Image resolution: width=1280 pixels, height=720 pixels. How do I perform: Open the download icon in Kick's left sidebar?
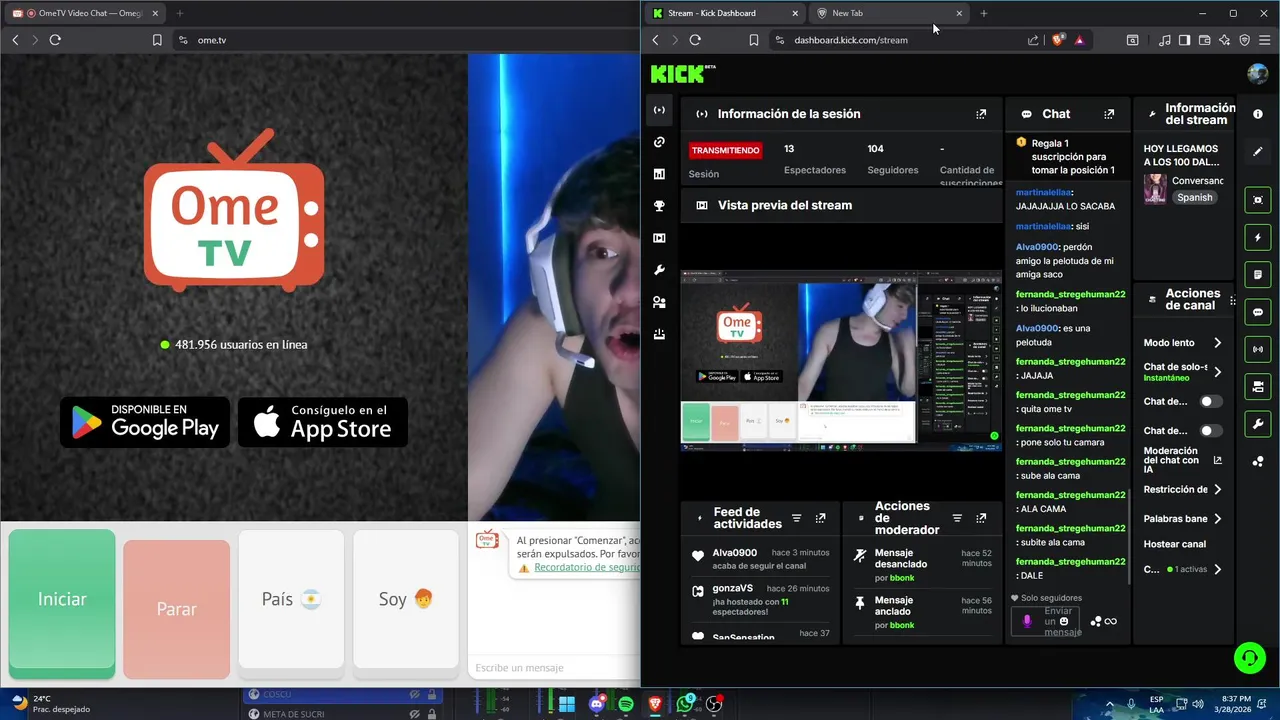pos(659,334)
